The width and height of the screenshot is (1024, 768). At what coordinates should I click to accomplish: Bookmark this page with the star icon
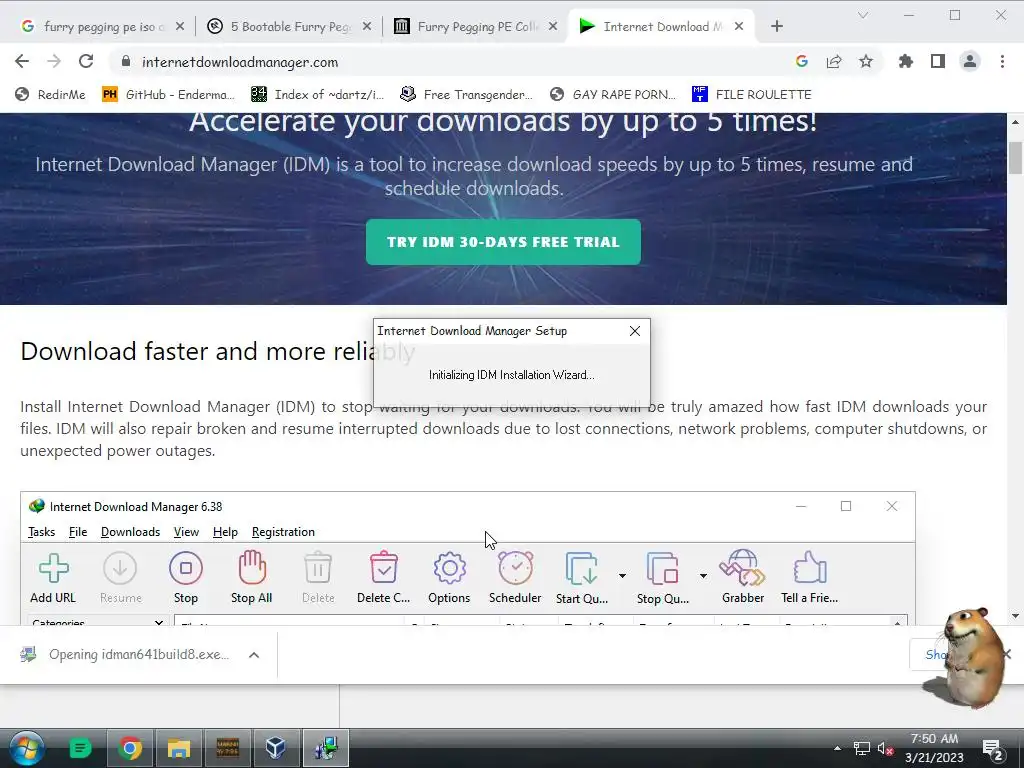coord(866,61)
